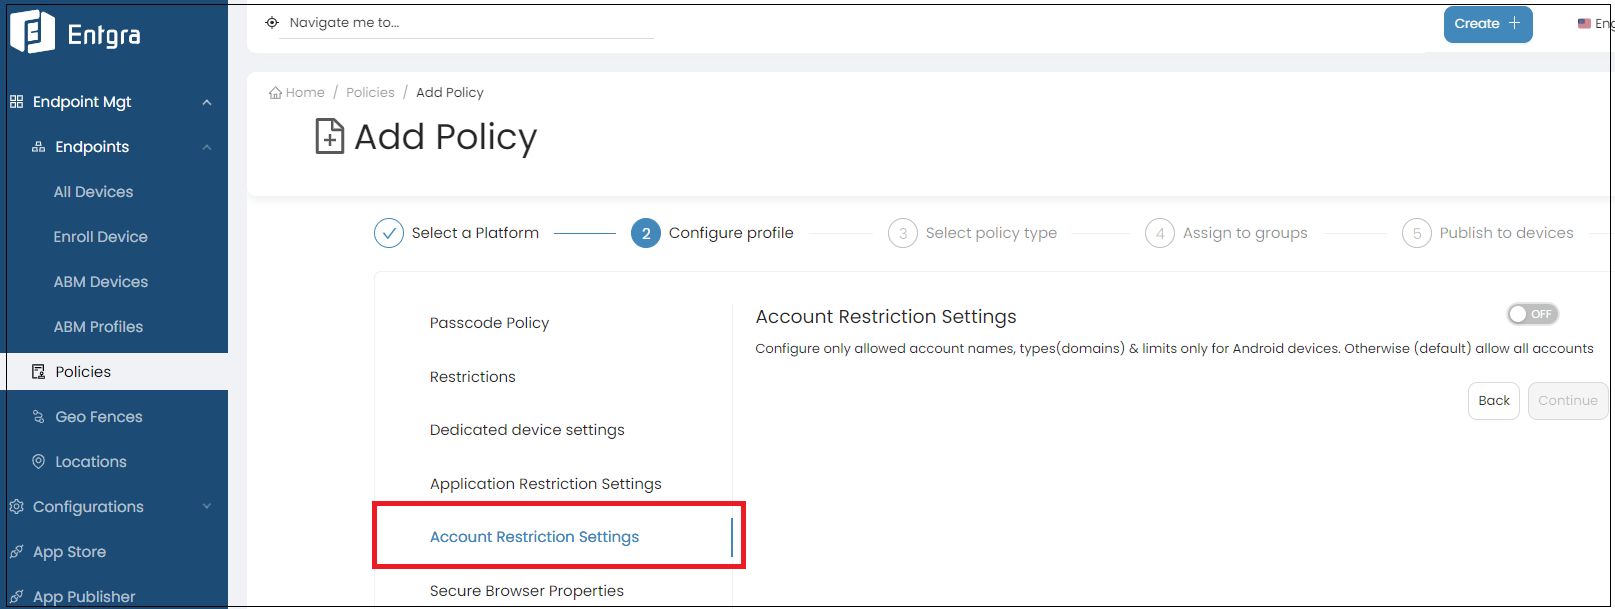Click the Add Policy breadcrumb text
Screen dimensions: 1615x609
tap(450, 93)
